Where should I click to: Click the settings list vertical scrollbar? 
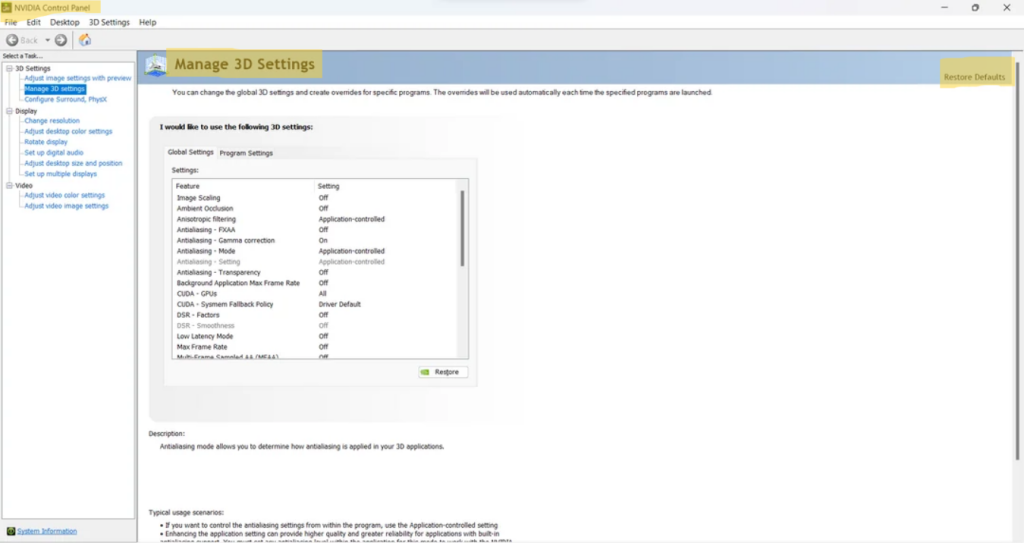click(463, 229)
